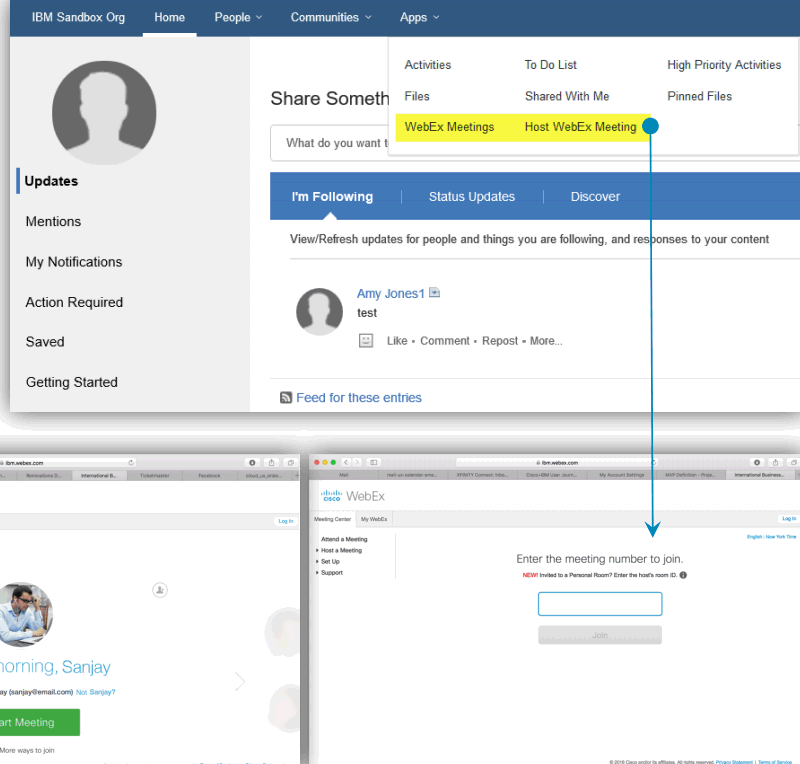
Task: Open Feed for these entries link
Action: (x=359, y=398)
